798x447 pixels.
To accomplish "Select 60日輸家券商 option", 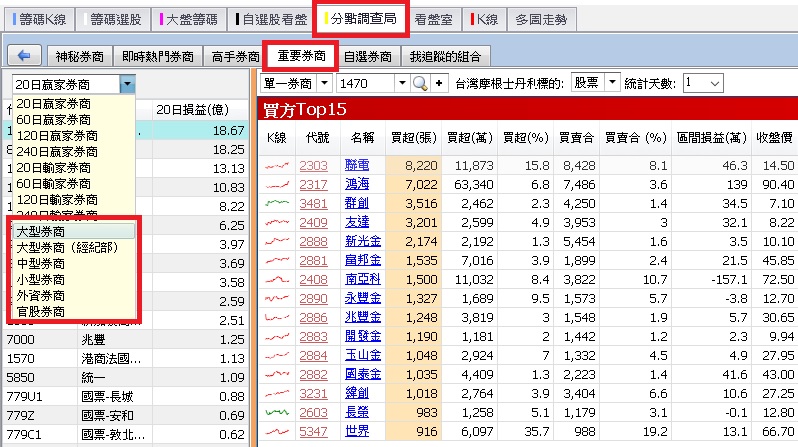I will click(x=74, y=184).
